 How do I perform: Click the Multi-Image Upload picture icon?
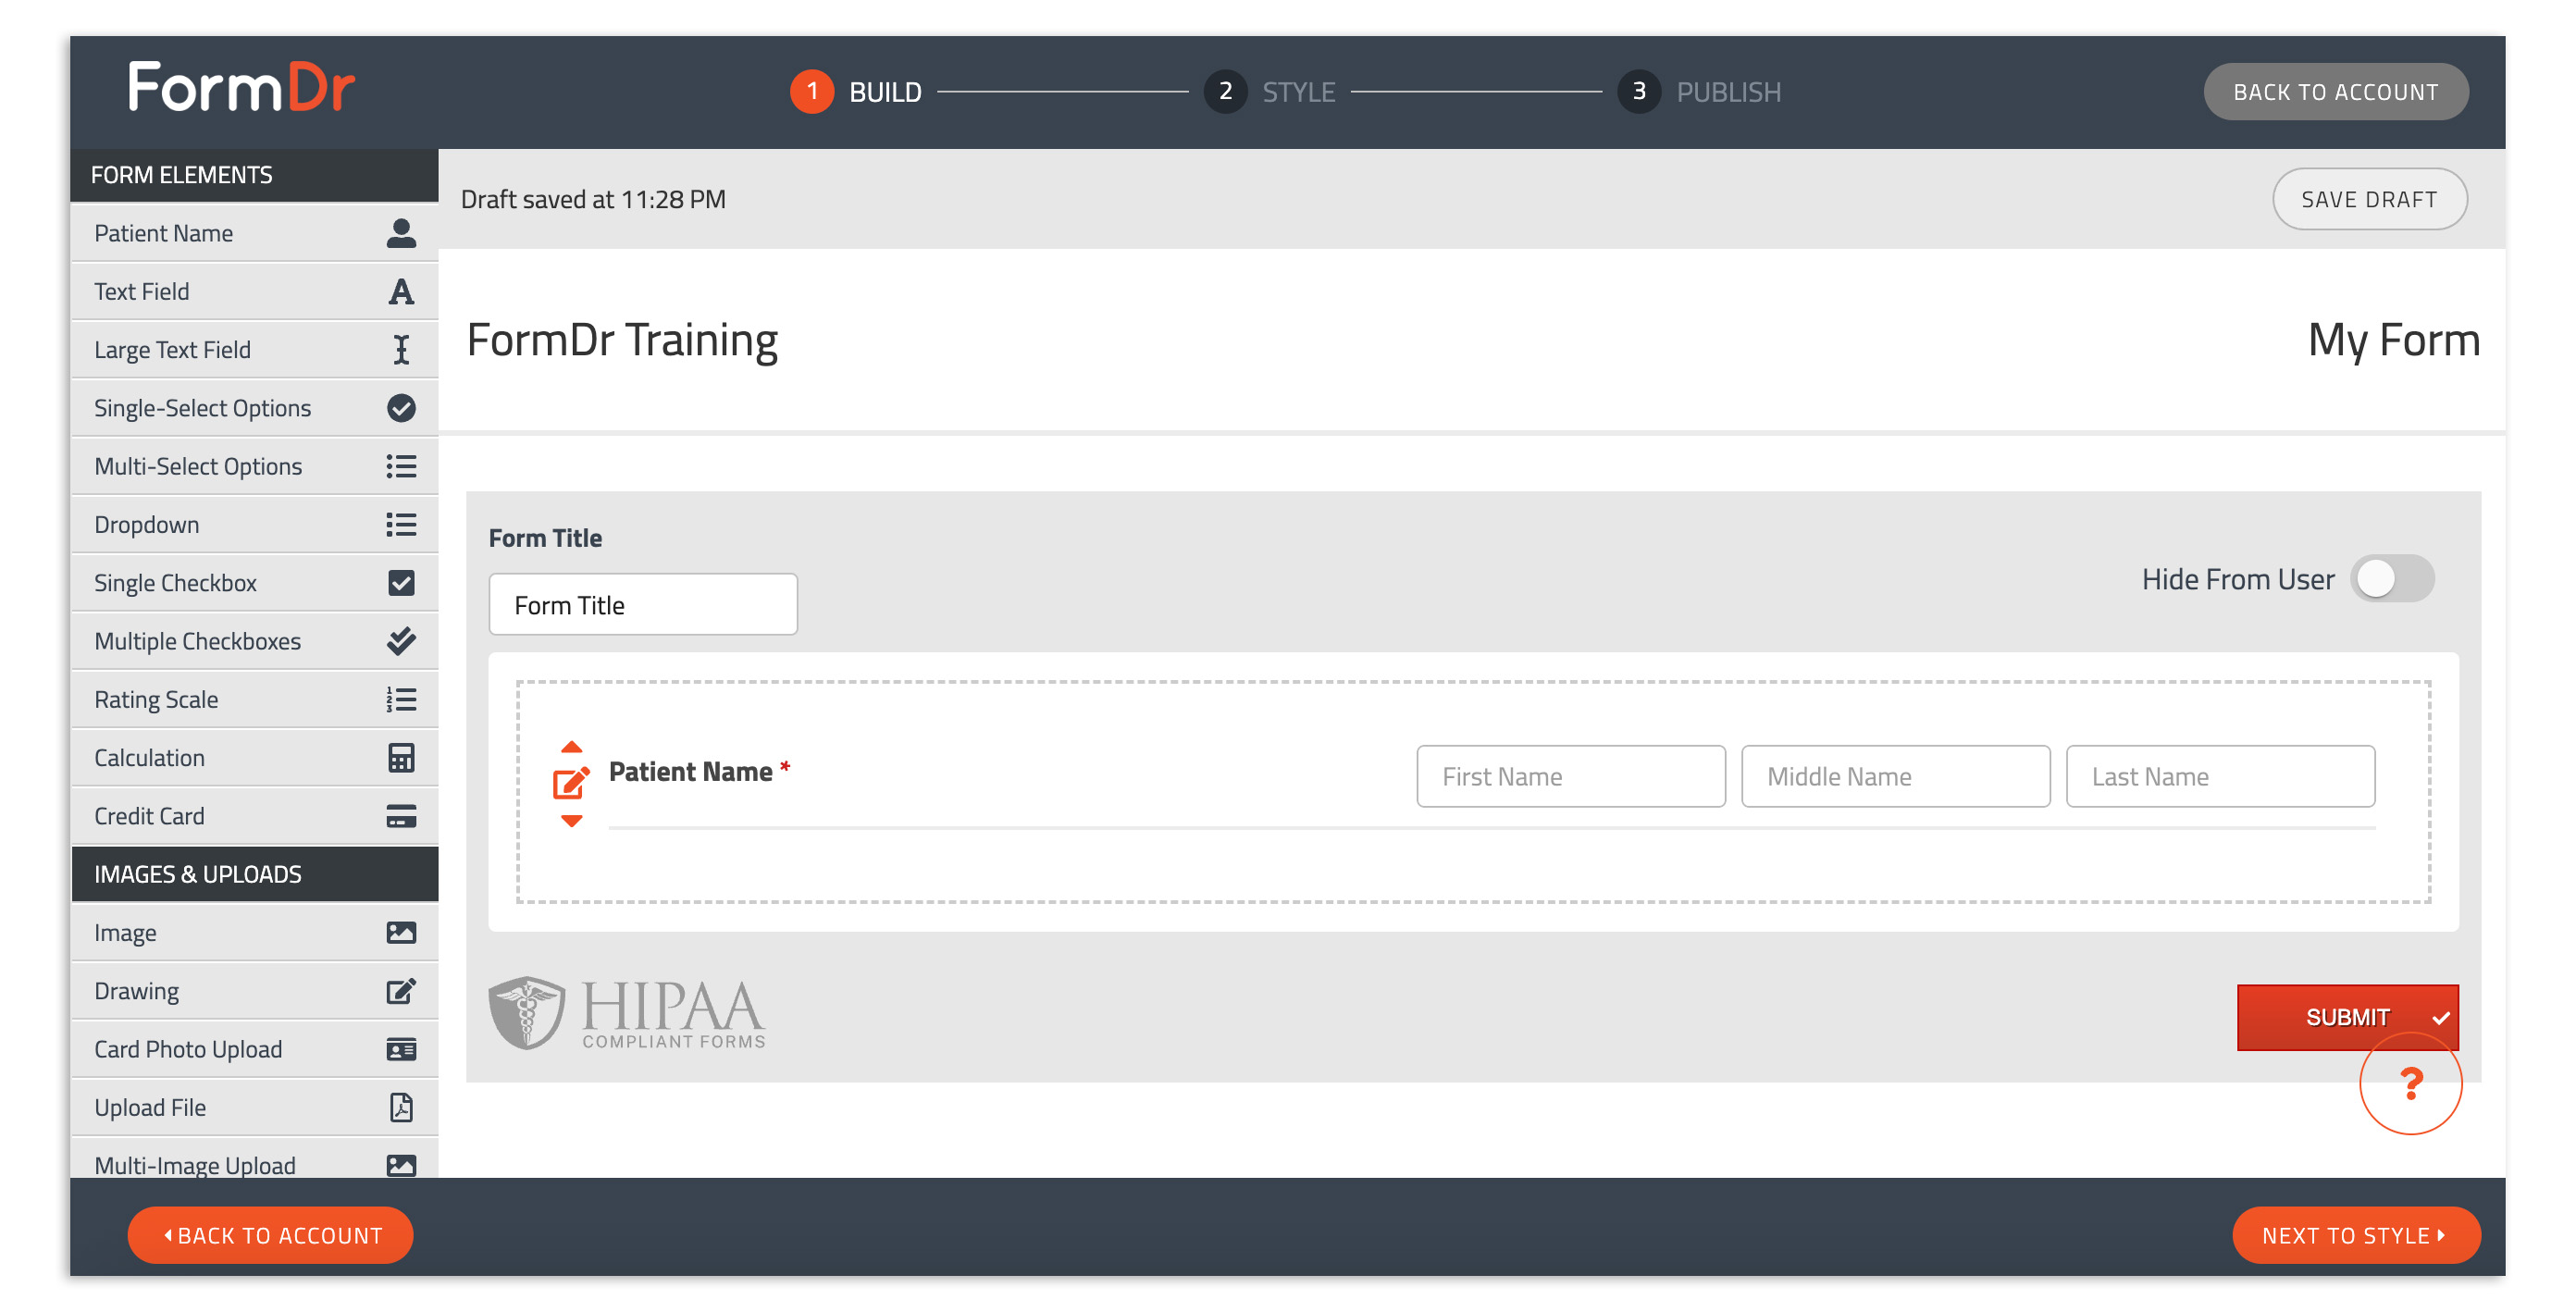(401, 1166)
